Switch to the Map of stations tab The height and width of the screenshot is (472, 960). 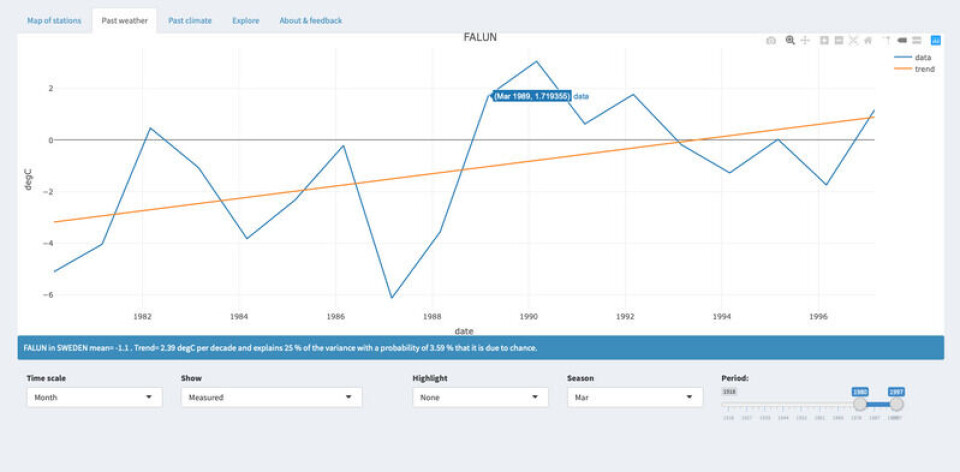(54, 20)
